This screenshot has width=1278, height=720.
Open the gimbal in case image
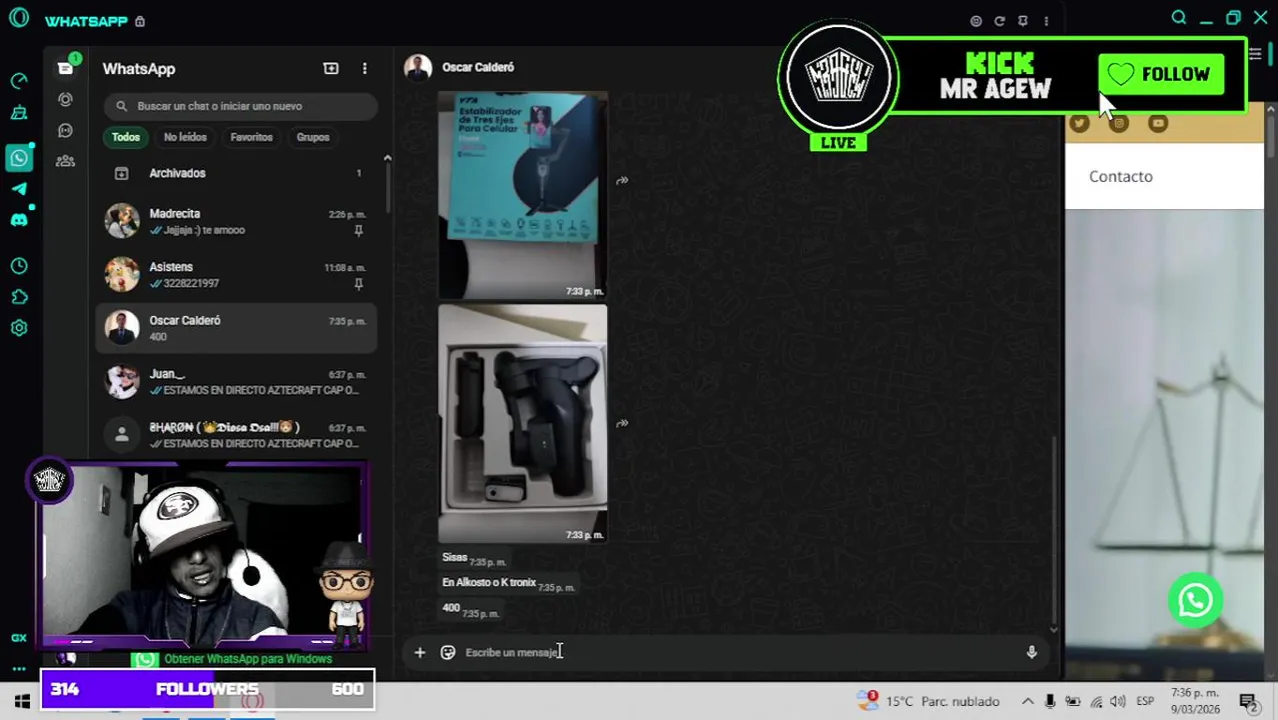(x=522, y=424)
